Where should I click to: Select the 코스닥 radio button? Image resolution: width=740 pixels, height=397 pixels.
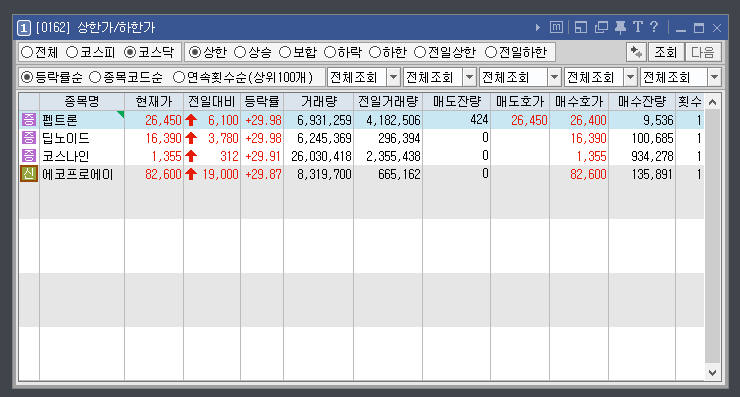pos(130,52)
